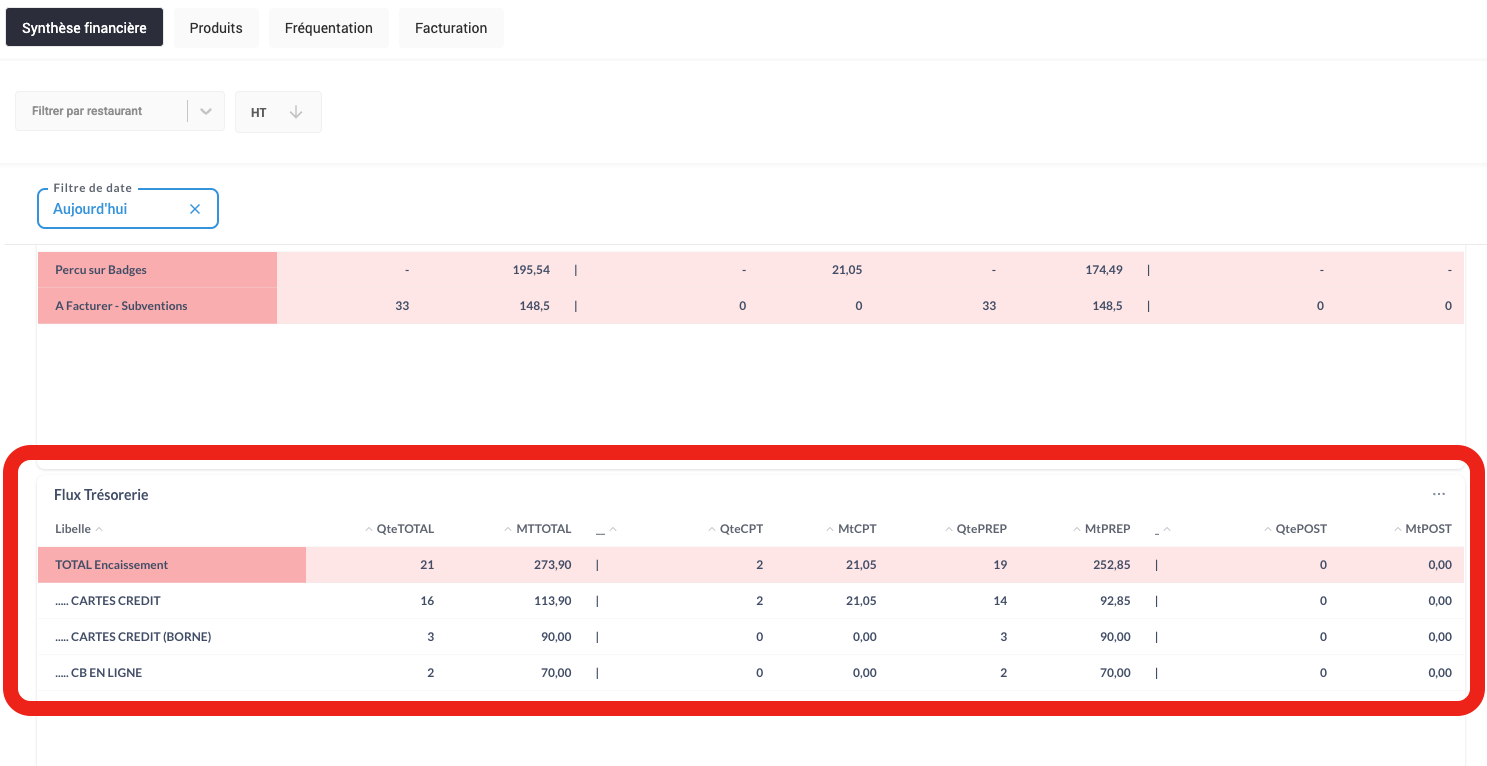Expand the Filtrer par restaurant chevron
The height and width of the screenshot is (766, 1487).
(206, 112)
